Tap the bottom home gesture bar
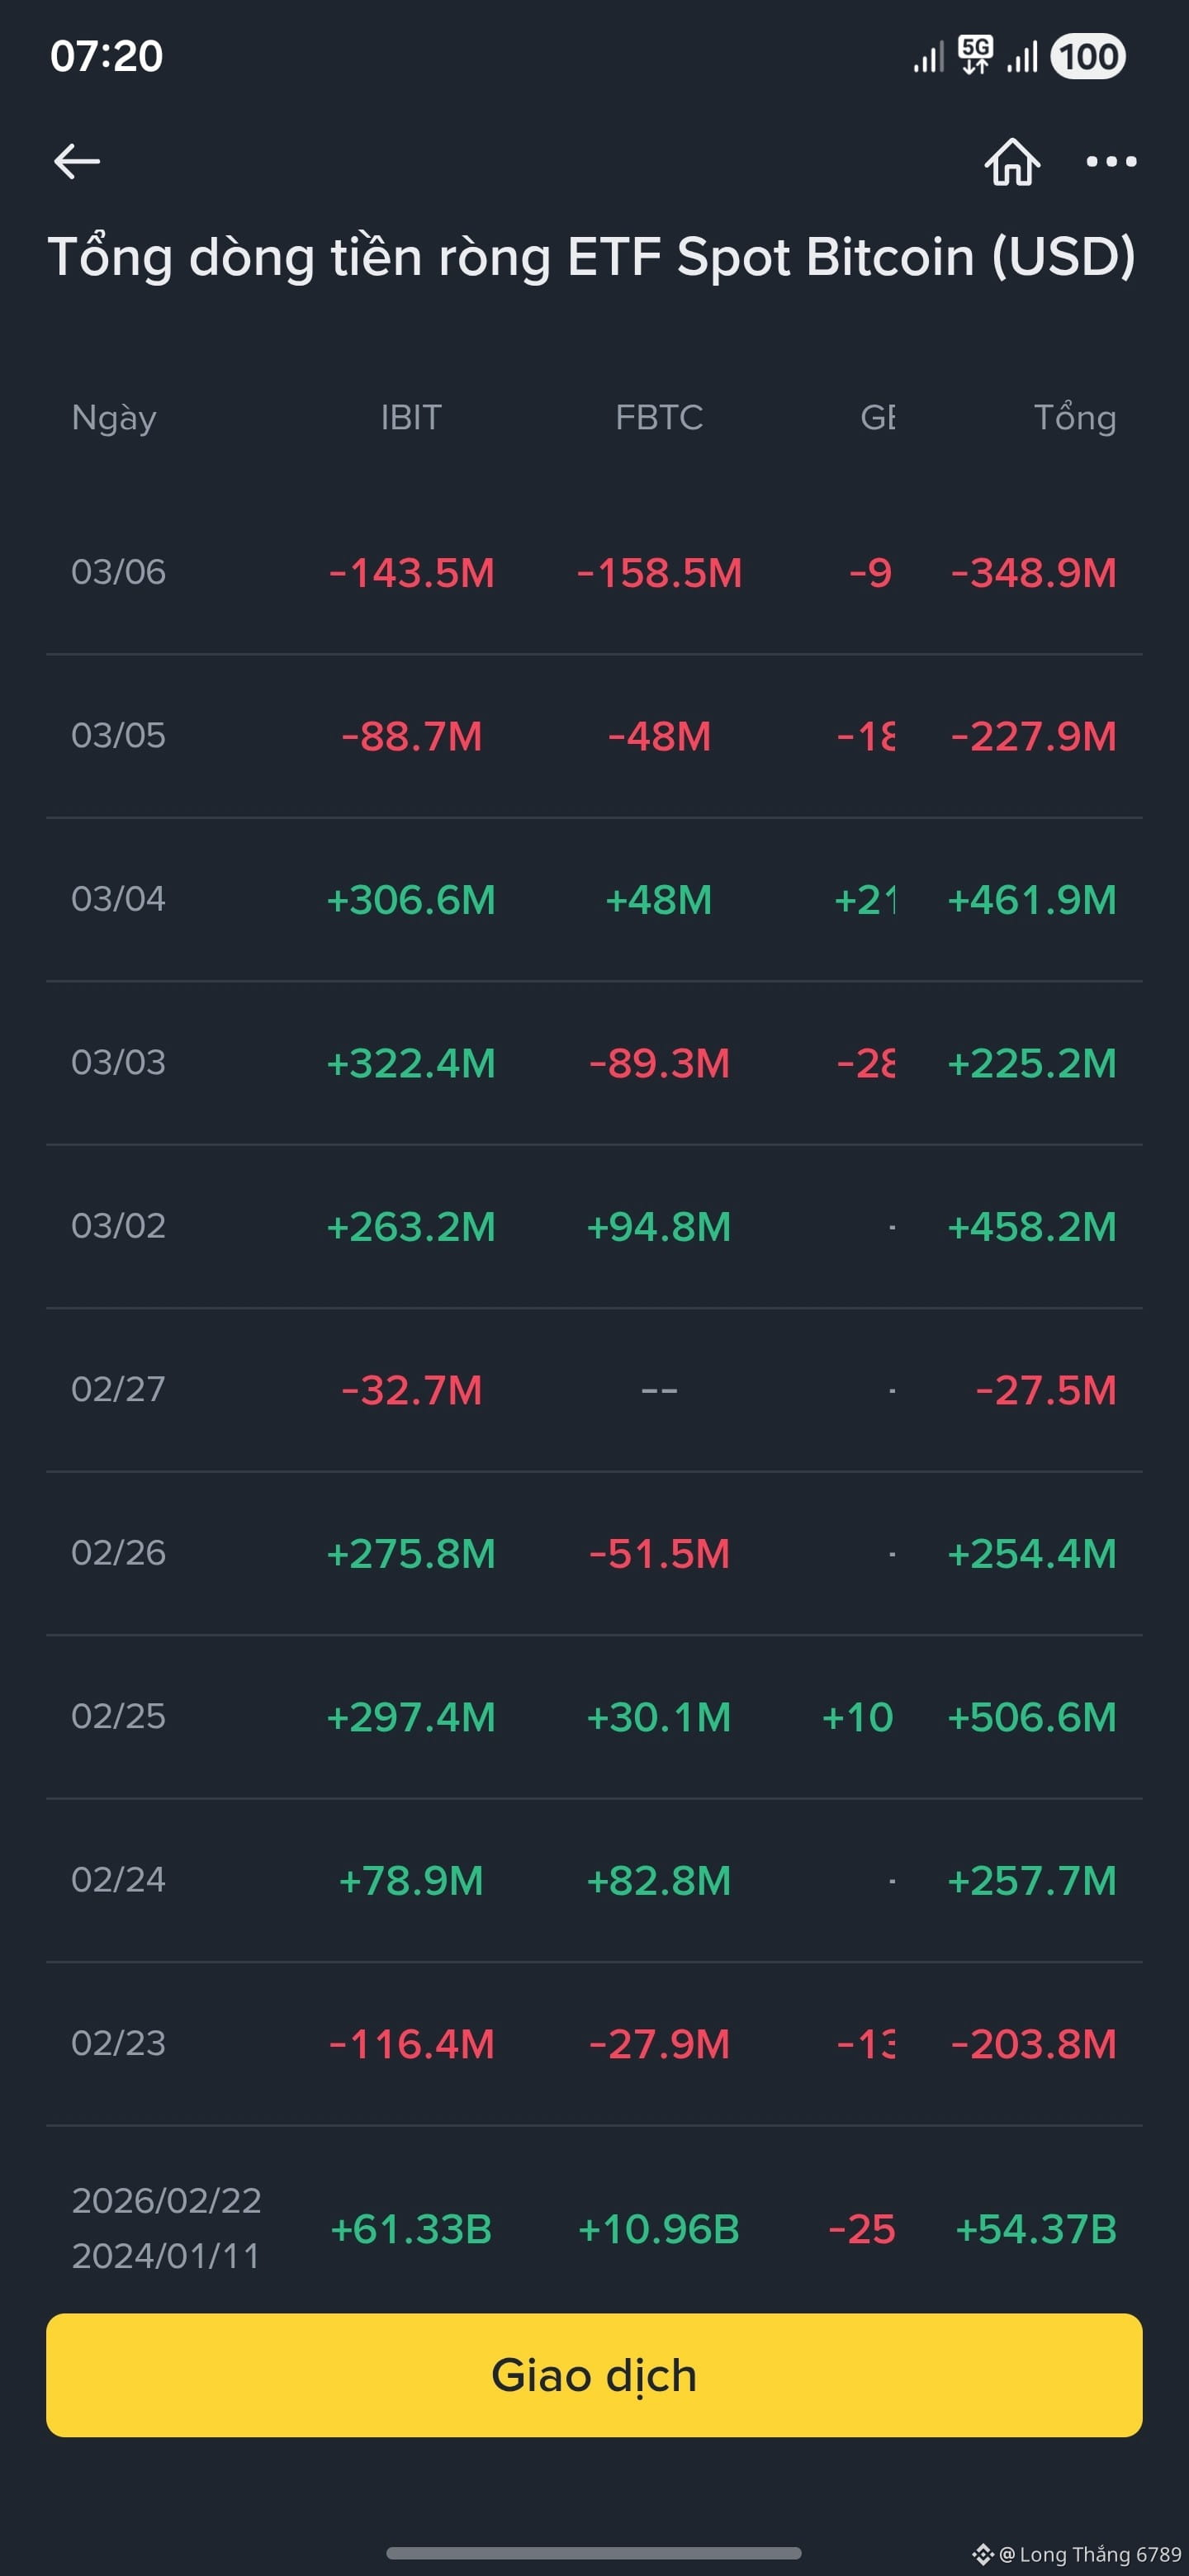Image resolution: width=1189 pixels, height=2576 pixels. (x=594, y=2553)
